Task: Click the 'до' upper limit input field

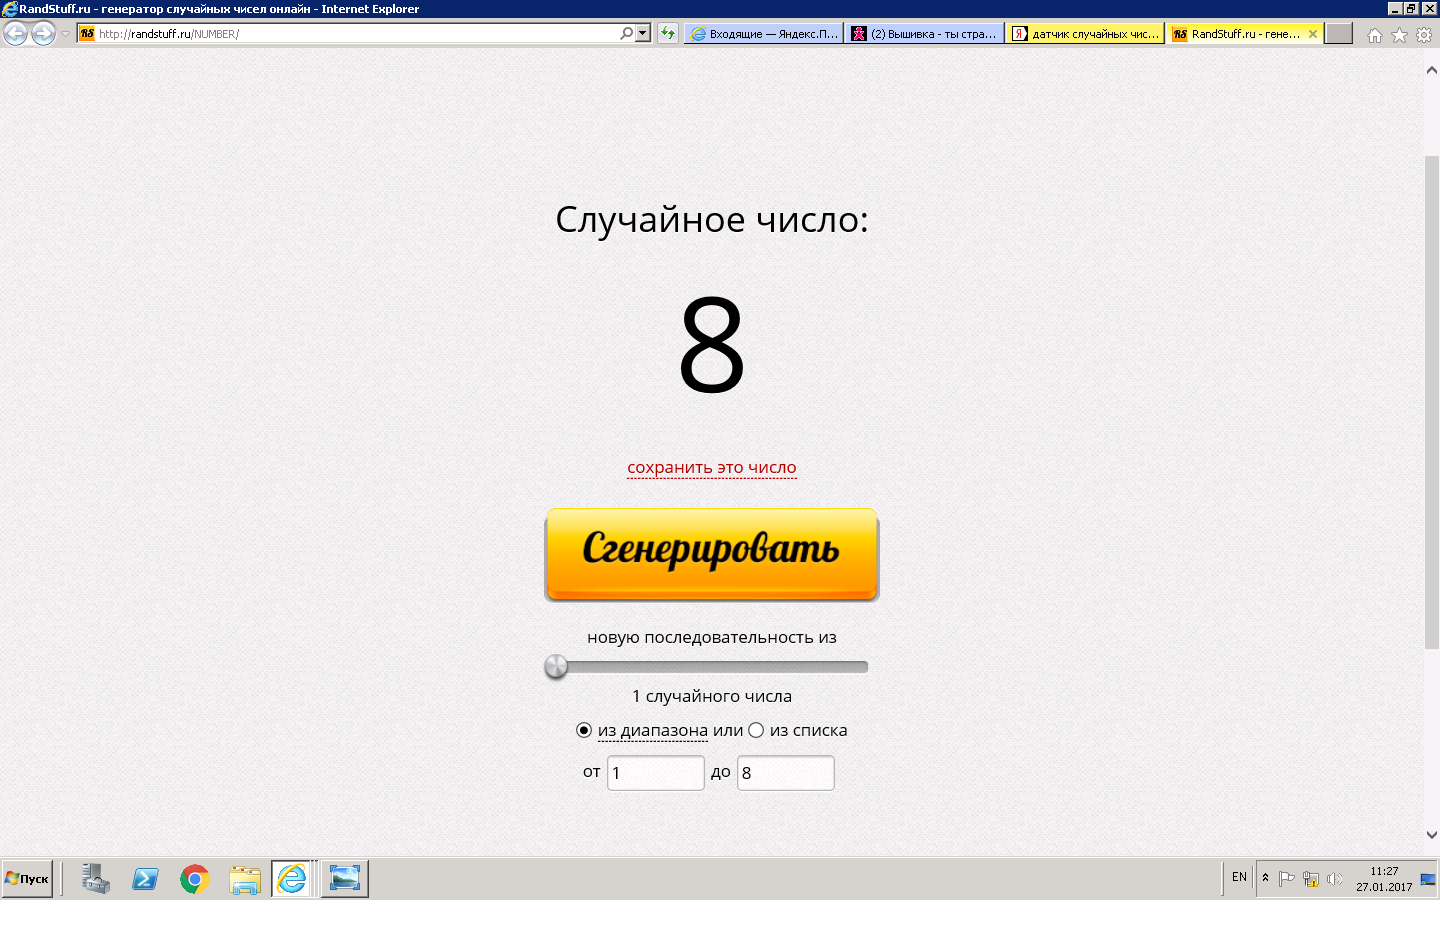Action: tap(786, 773)
